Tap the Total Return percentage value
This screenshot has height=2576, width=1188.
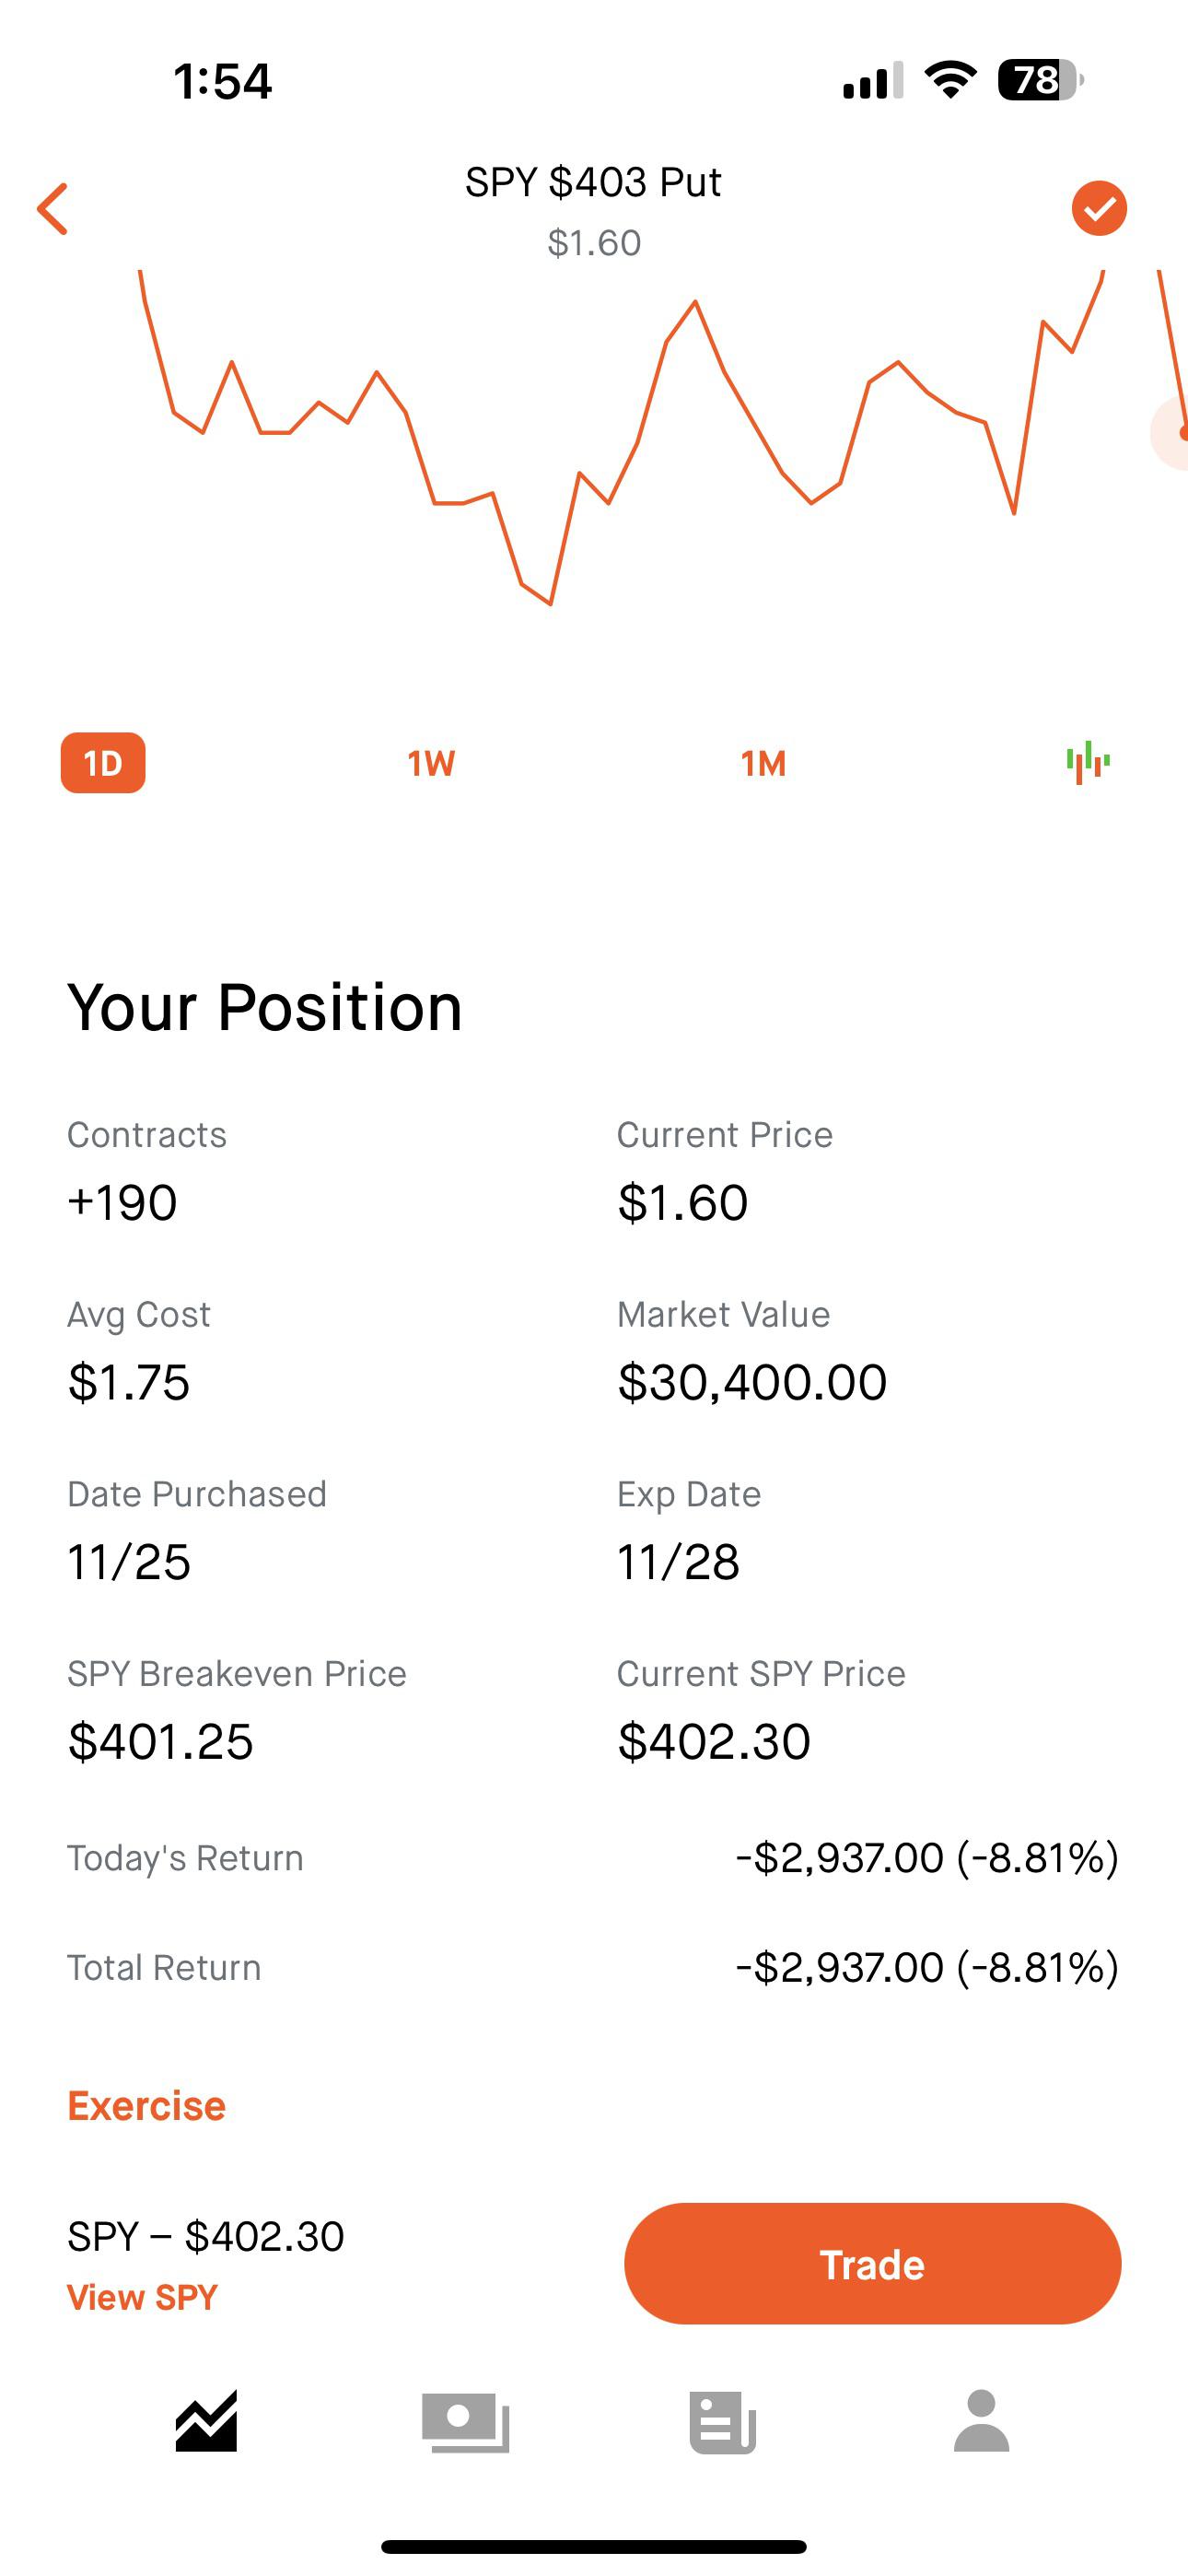(x=1037, y=1968)
